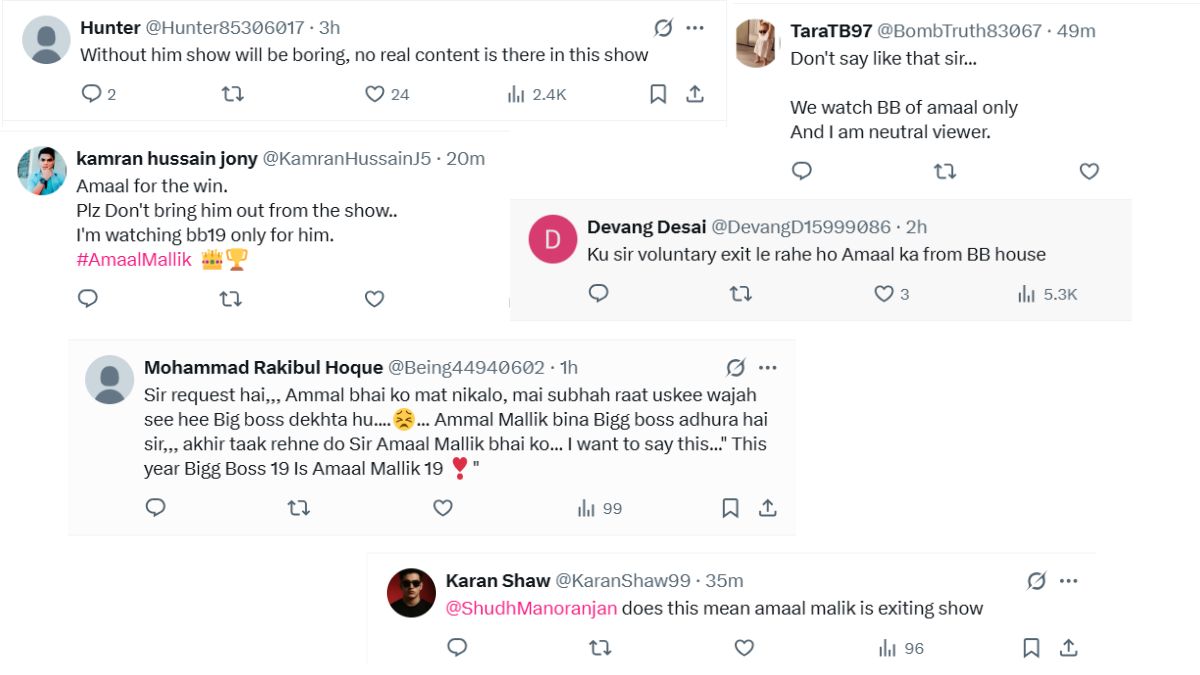Repost kamran hussain jony's tweet
Screen dimensions: 1200x675
231,298
